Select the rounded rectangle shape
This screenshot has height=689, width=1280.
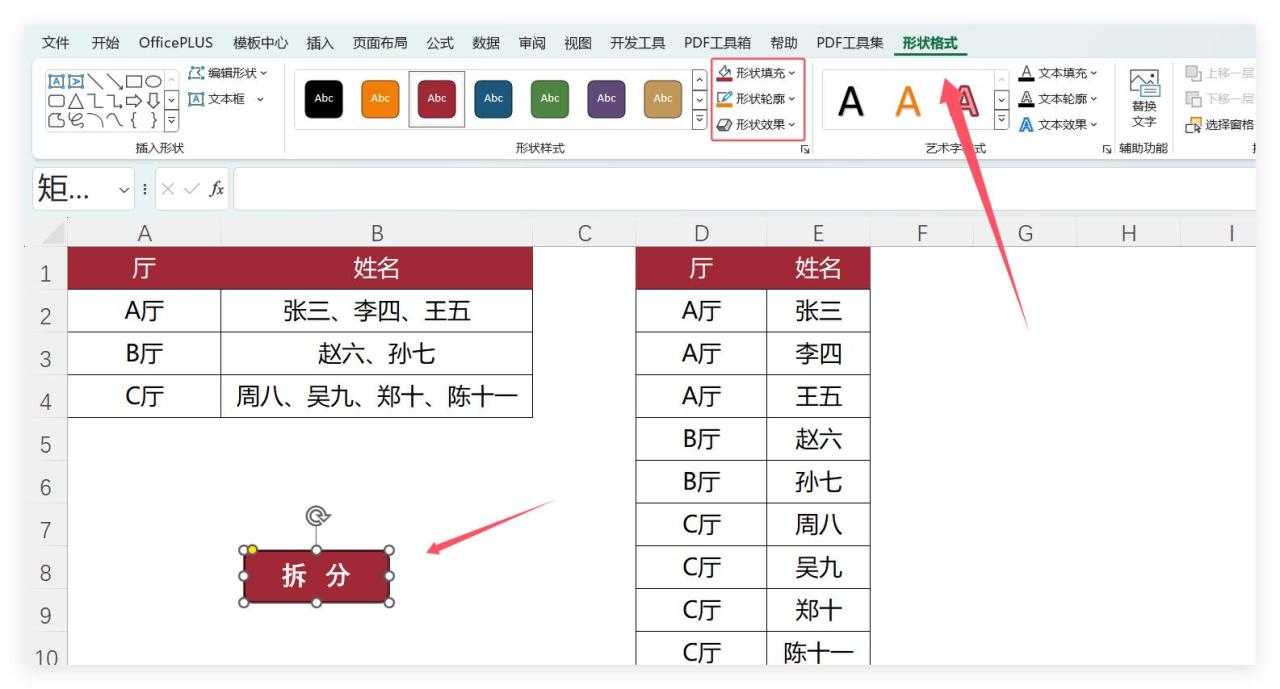[56, 100]
